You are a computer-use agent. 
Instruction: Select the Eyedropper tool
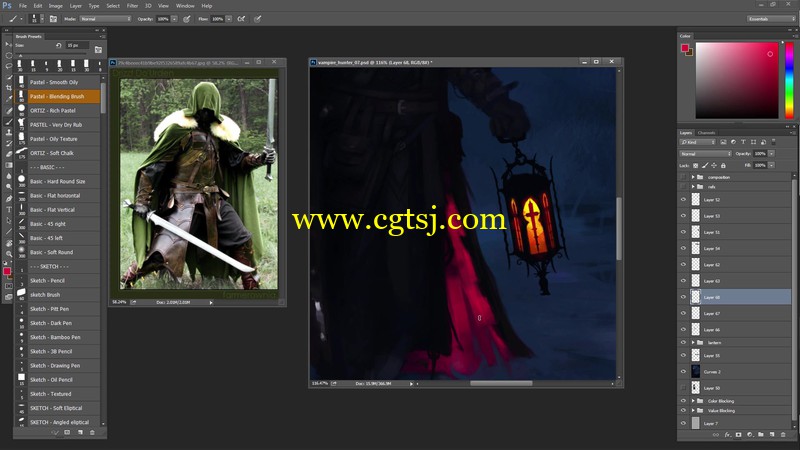tap(8, 99)
